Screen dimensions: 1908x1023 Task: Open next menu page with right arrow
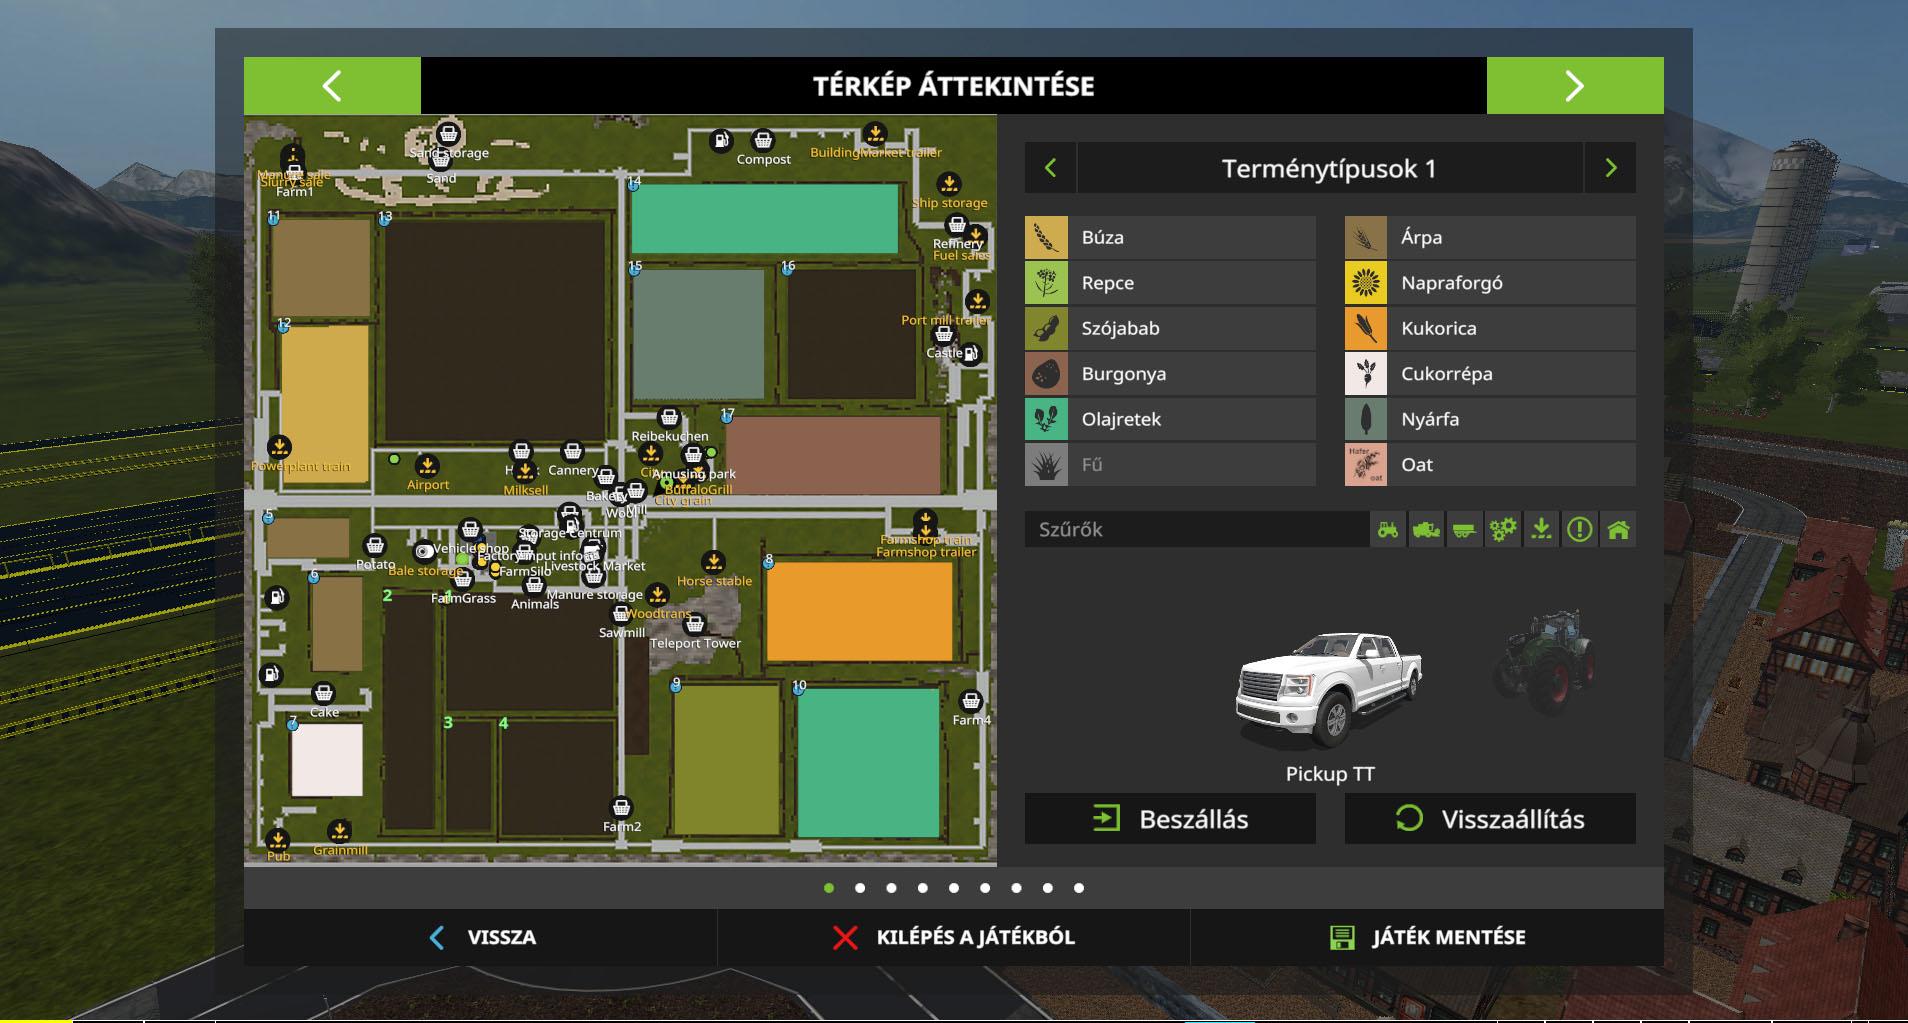(x=1574, y=86)
